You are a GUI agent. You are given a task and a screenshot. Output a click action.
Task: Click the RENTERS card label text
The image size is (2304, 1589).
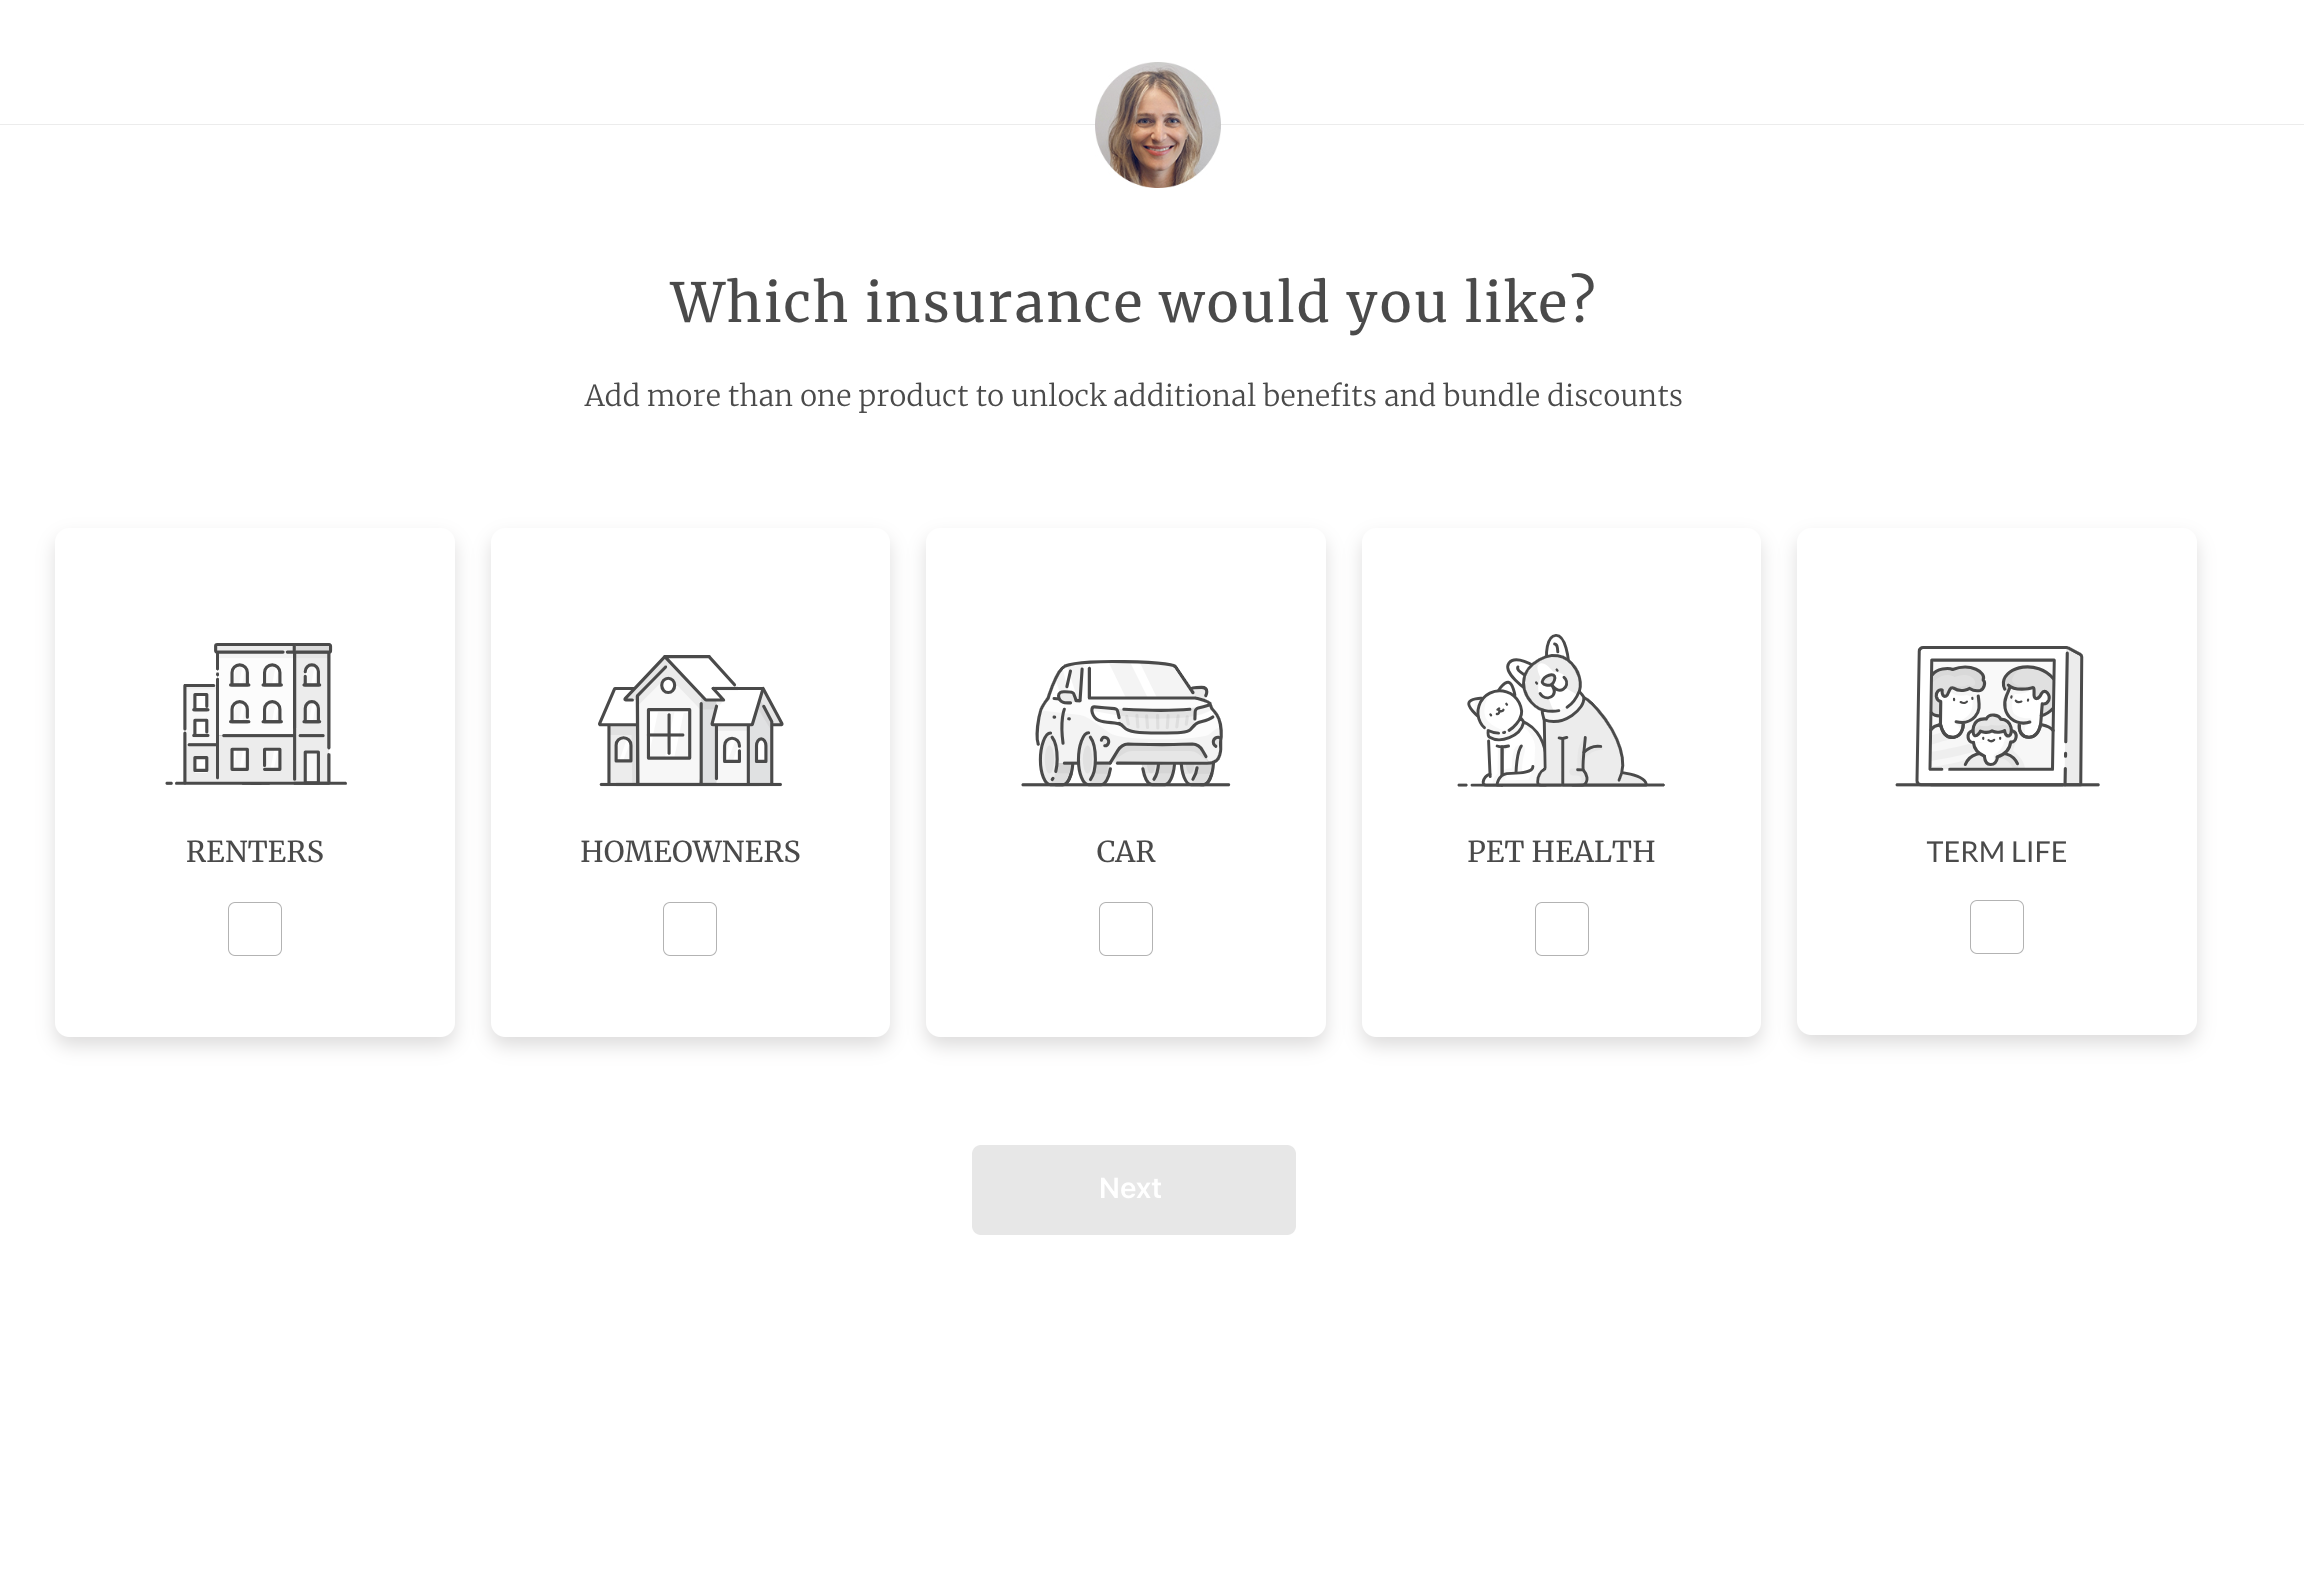point(253,851)
